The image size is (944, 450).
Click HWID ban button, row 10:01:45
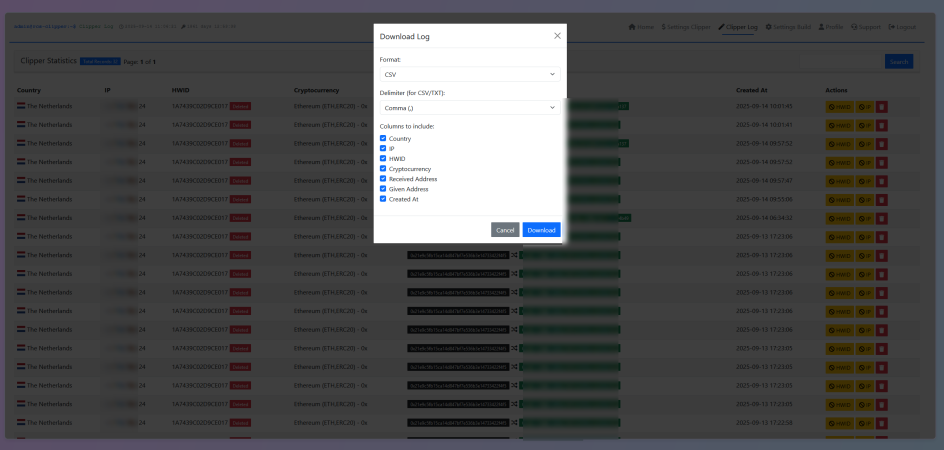pyautogui.click(x=839, y=107)
